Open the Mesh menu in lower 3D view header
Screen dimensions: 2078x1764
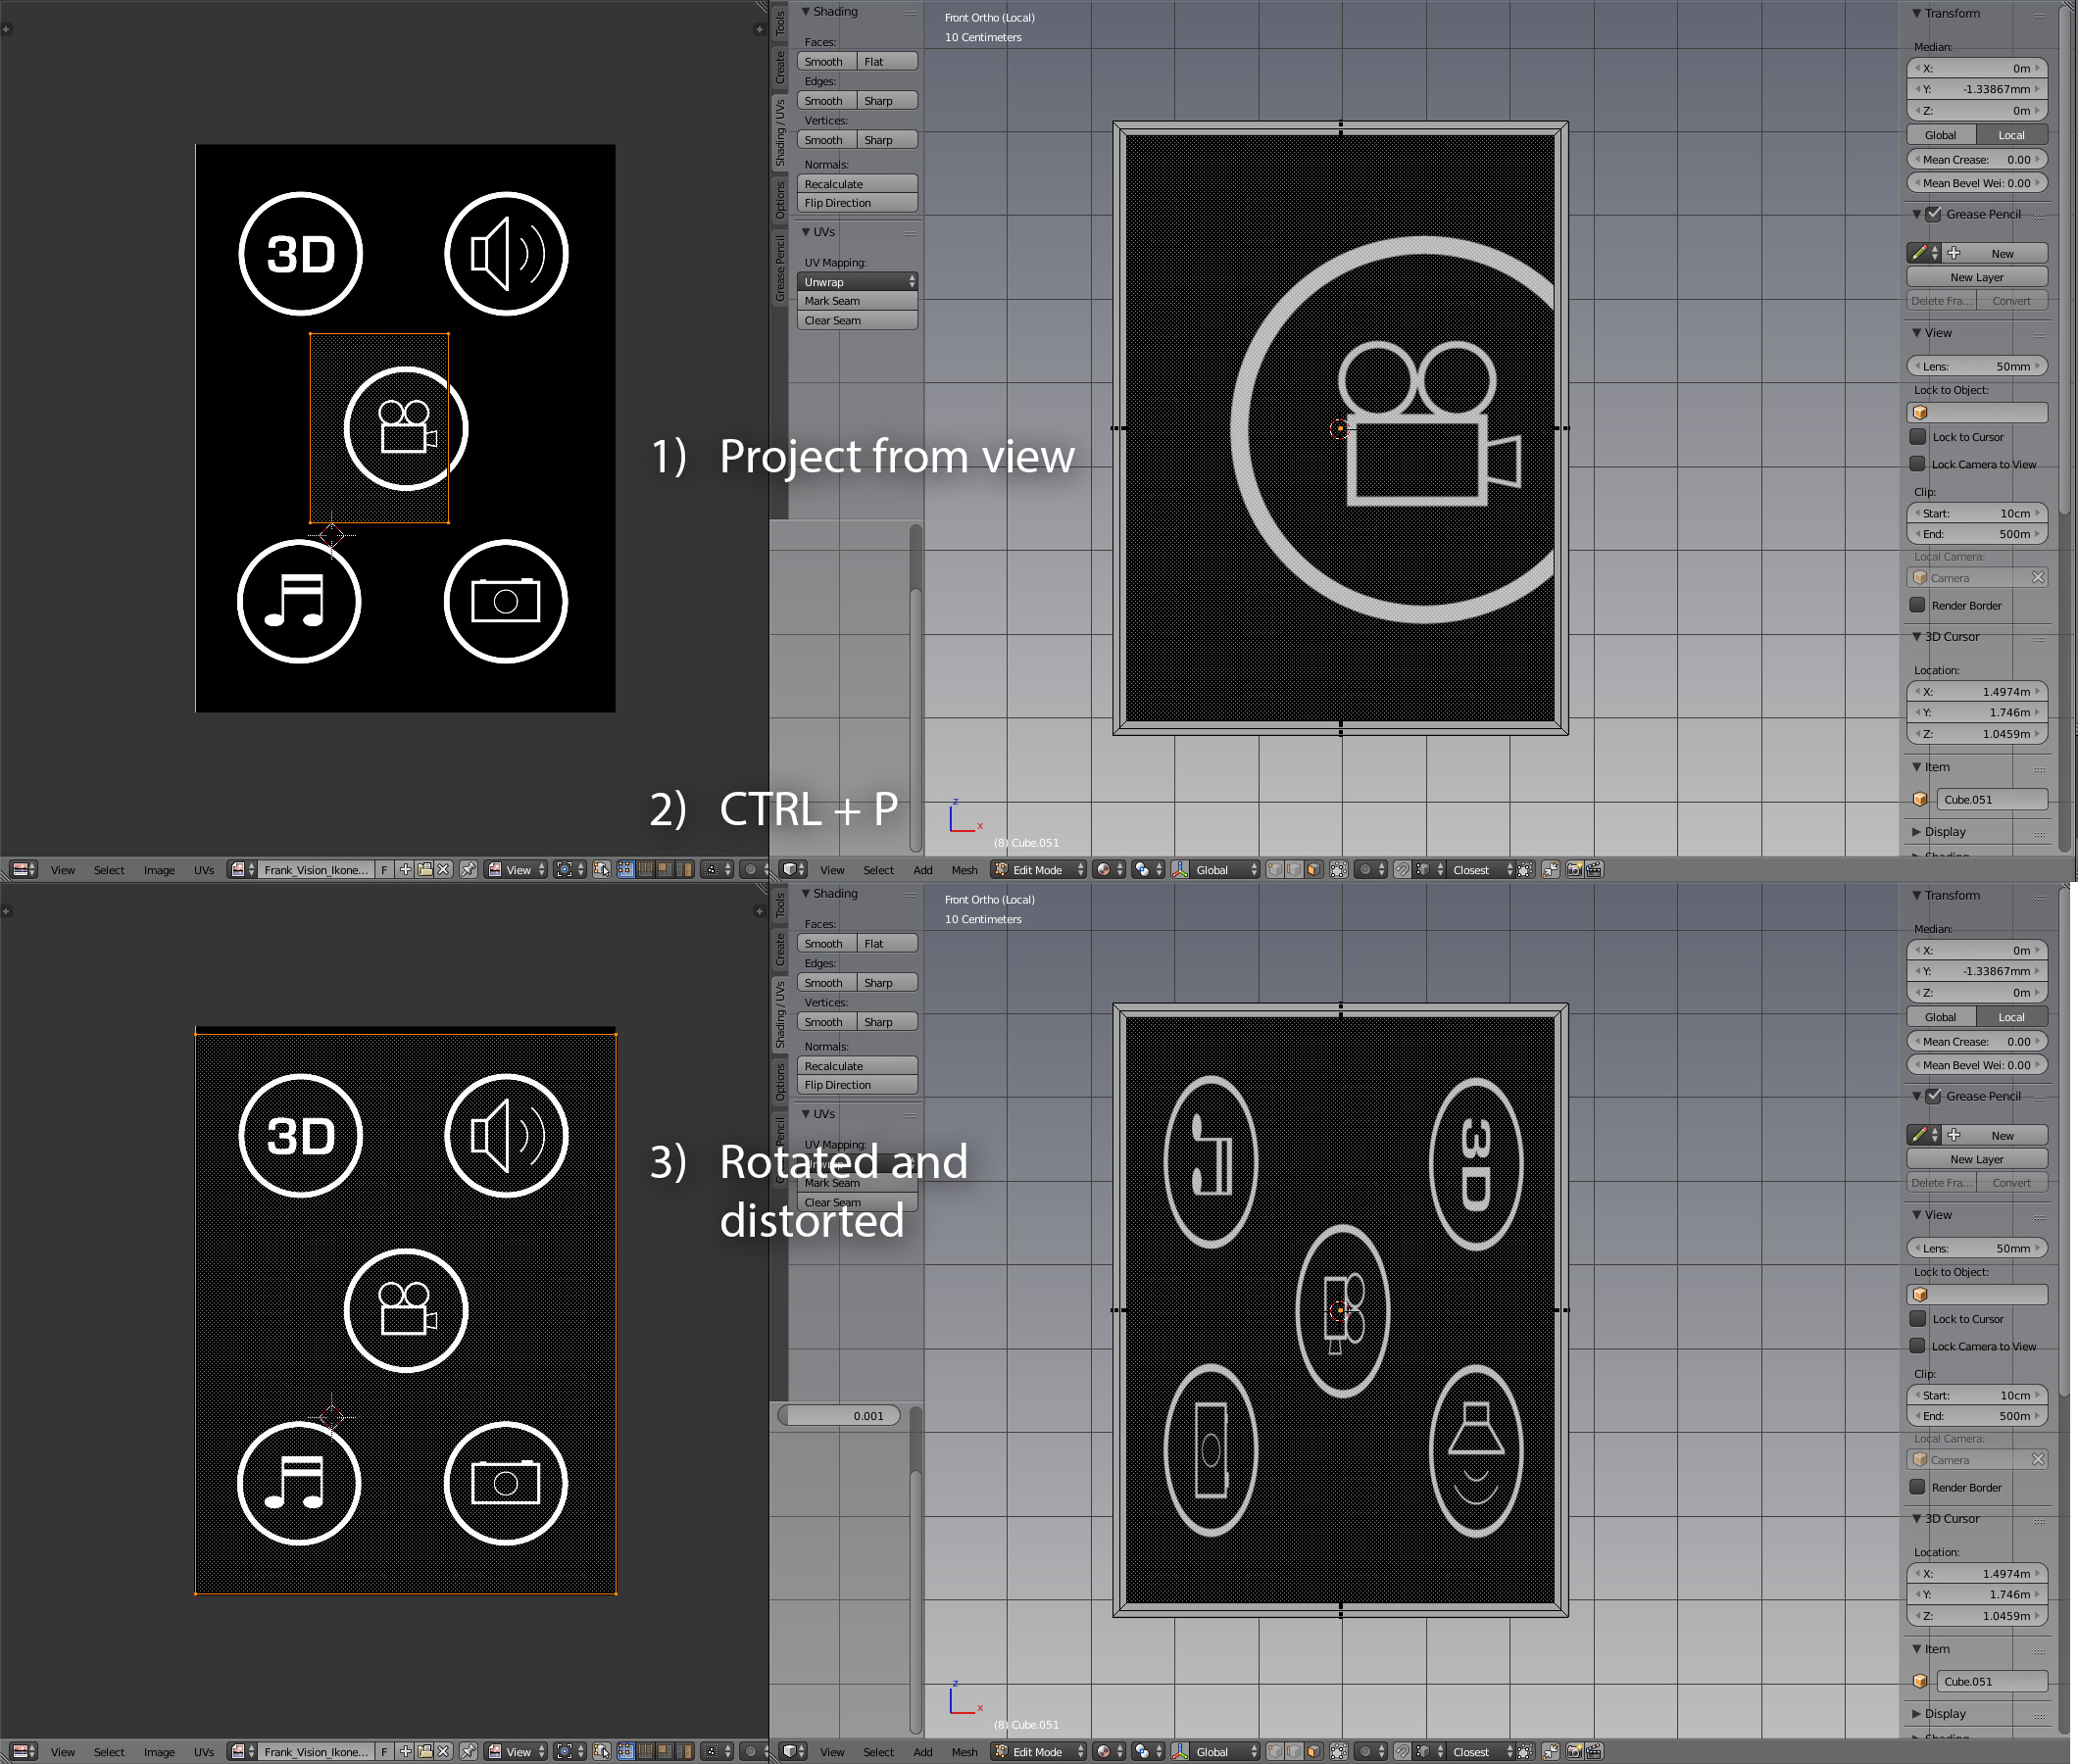[964, 1752]
